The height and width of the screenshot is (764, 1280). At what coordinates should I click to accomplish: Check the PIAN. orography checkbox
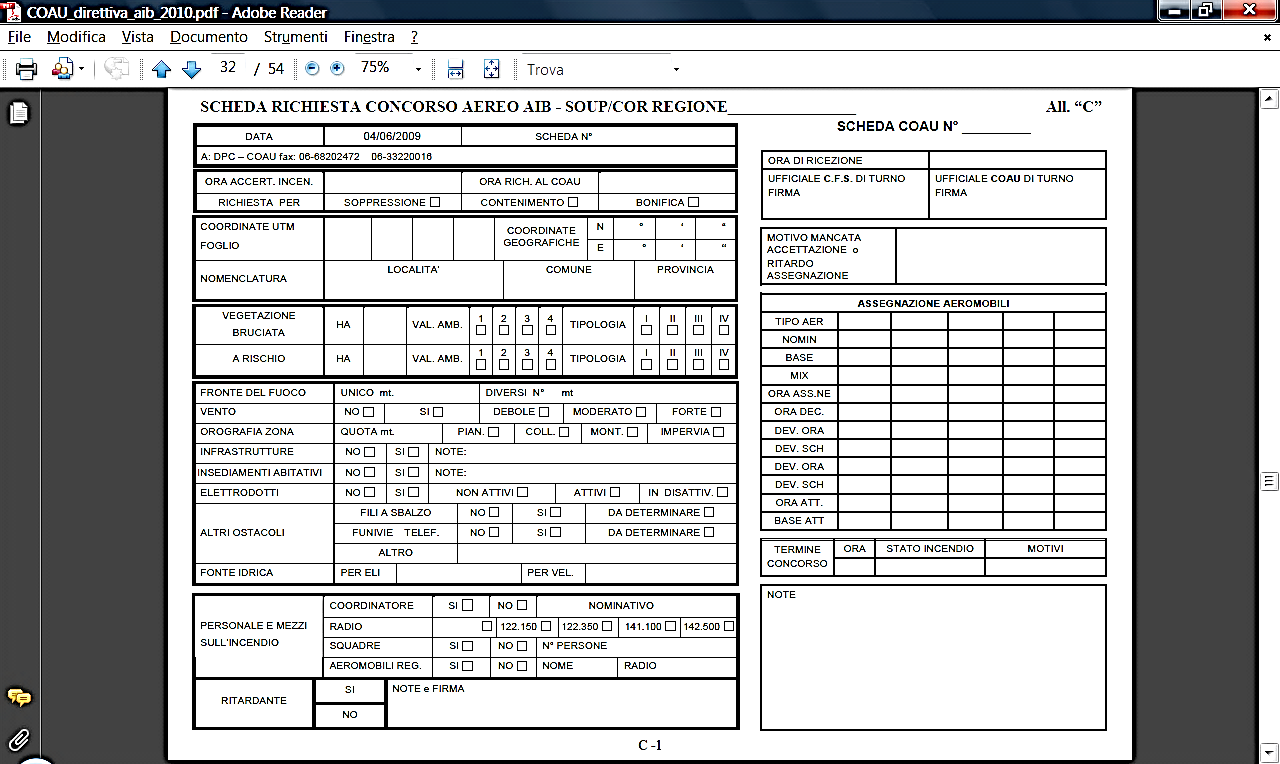[493, 432]
